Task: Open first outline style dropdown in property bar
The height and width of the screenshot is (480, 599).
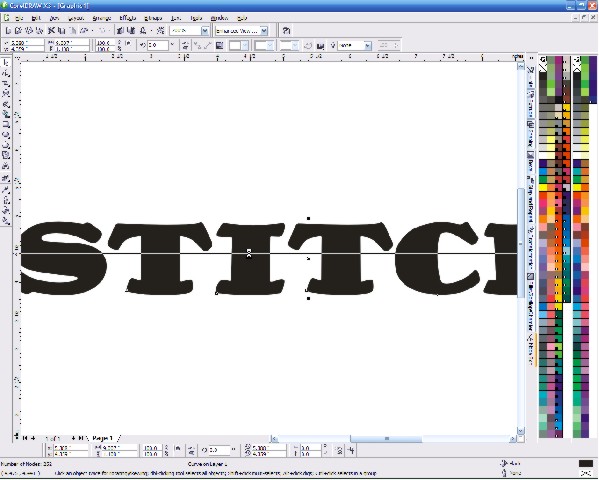Action: coord(245,46)
